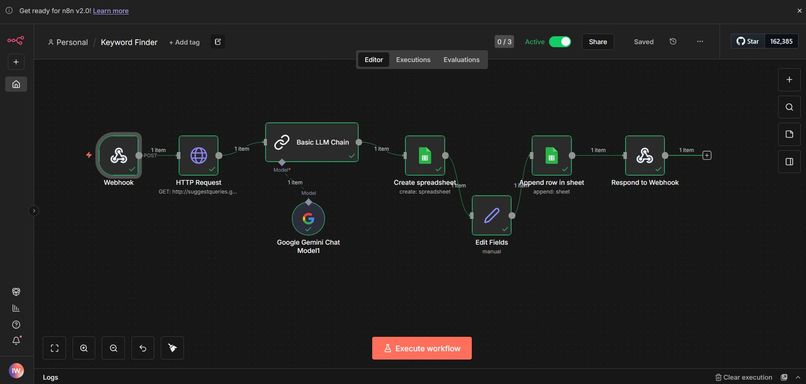Expand the Logs panel with chevron

tap(797, 377)
